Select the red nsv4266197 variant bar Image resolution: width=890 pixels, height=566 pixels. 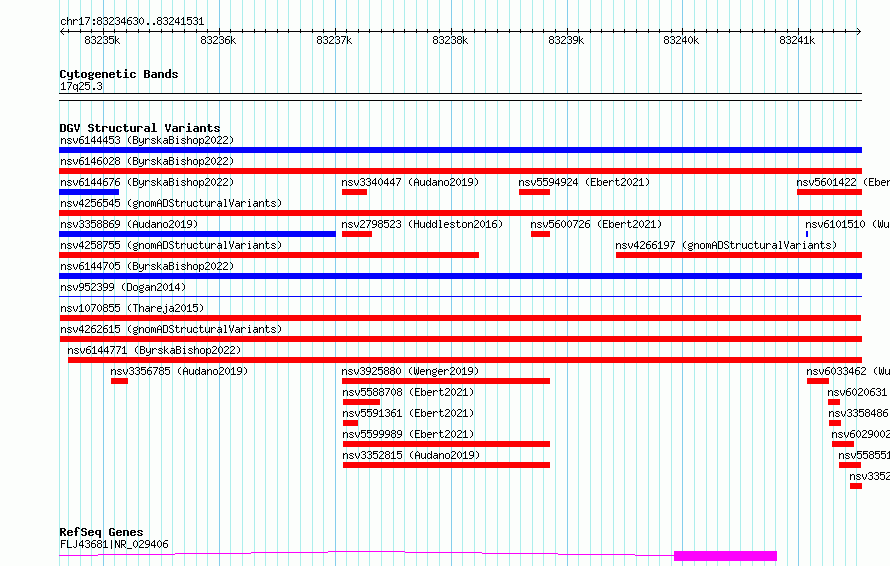(739, 255)
